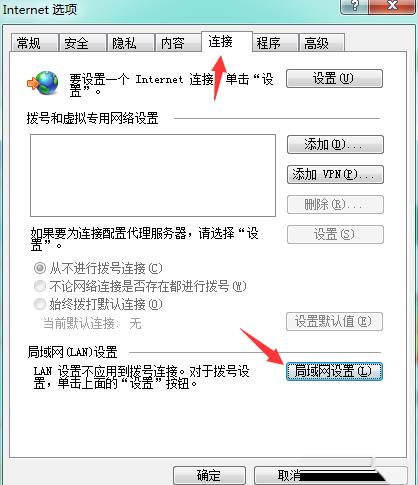Click the globe Internet connection icon
This screenshot has width=418, height=485.
tap(43, 83)
